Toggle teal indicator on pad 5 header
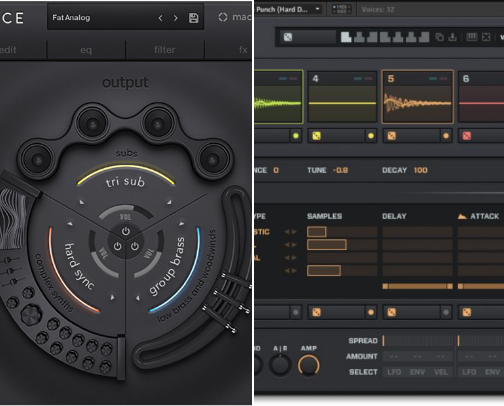This screenshot has width=504, height=406. (x=433, y=79)
